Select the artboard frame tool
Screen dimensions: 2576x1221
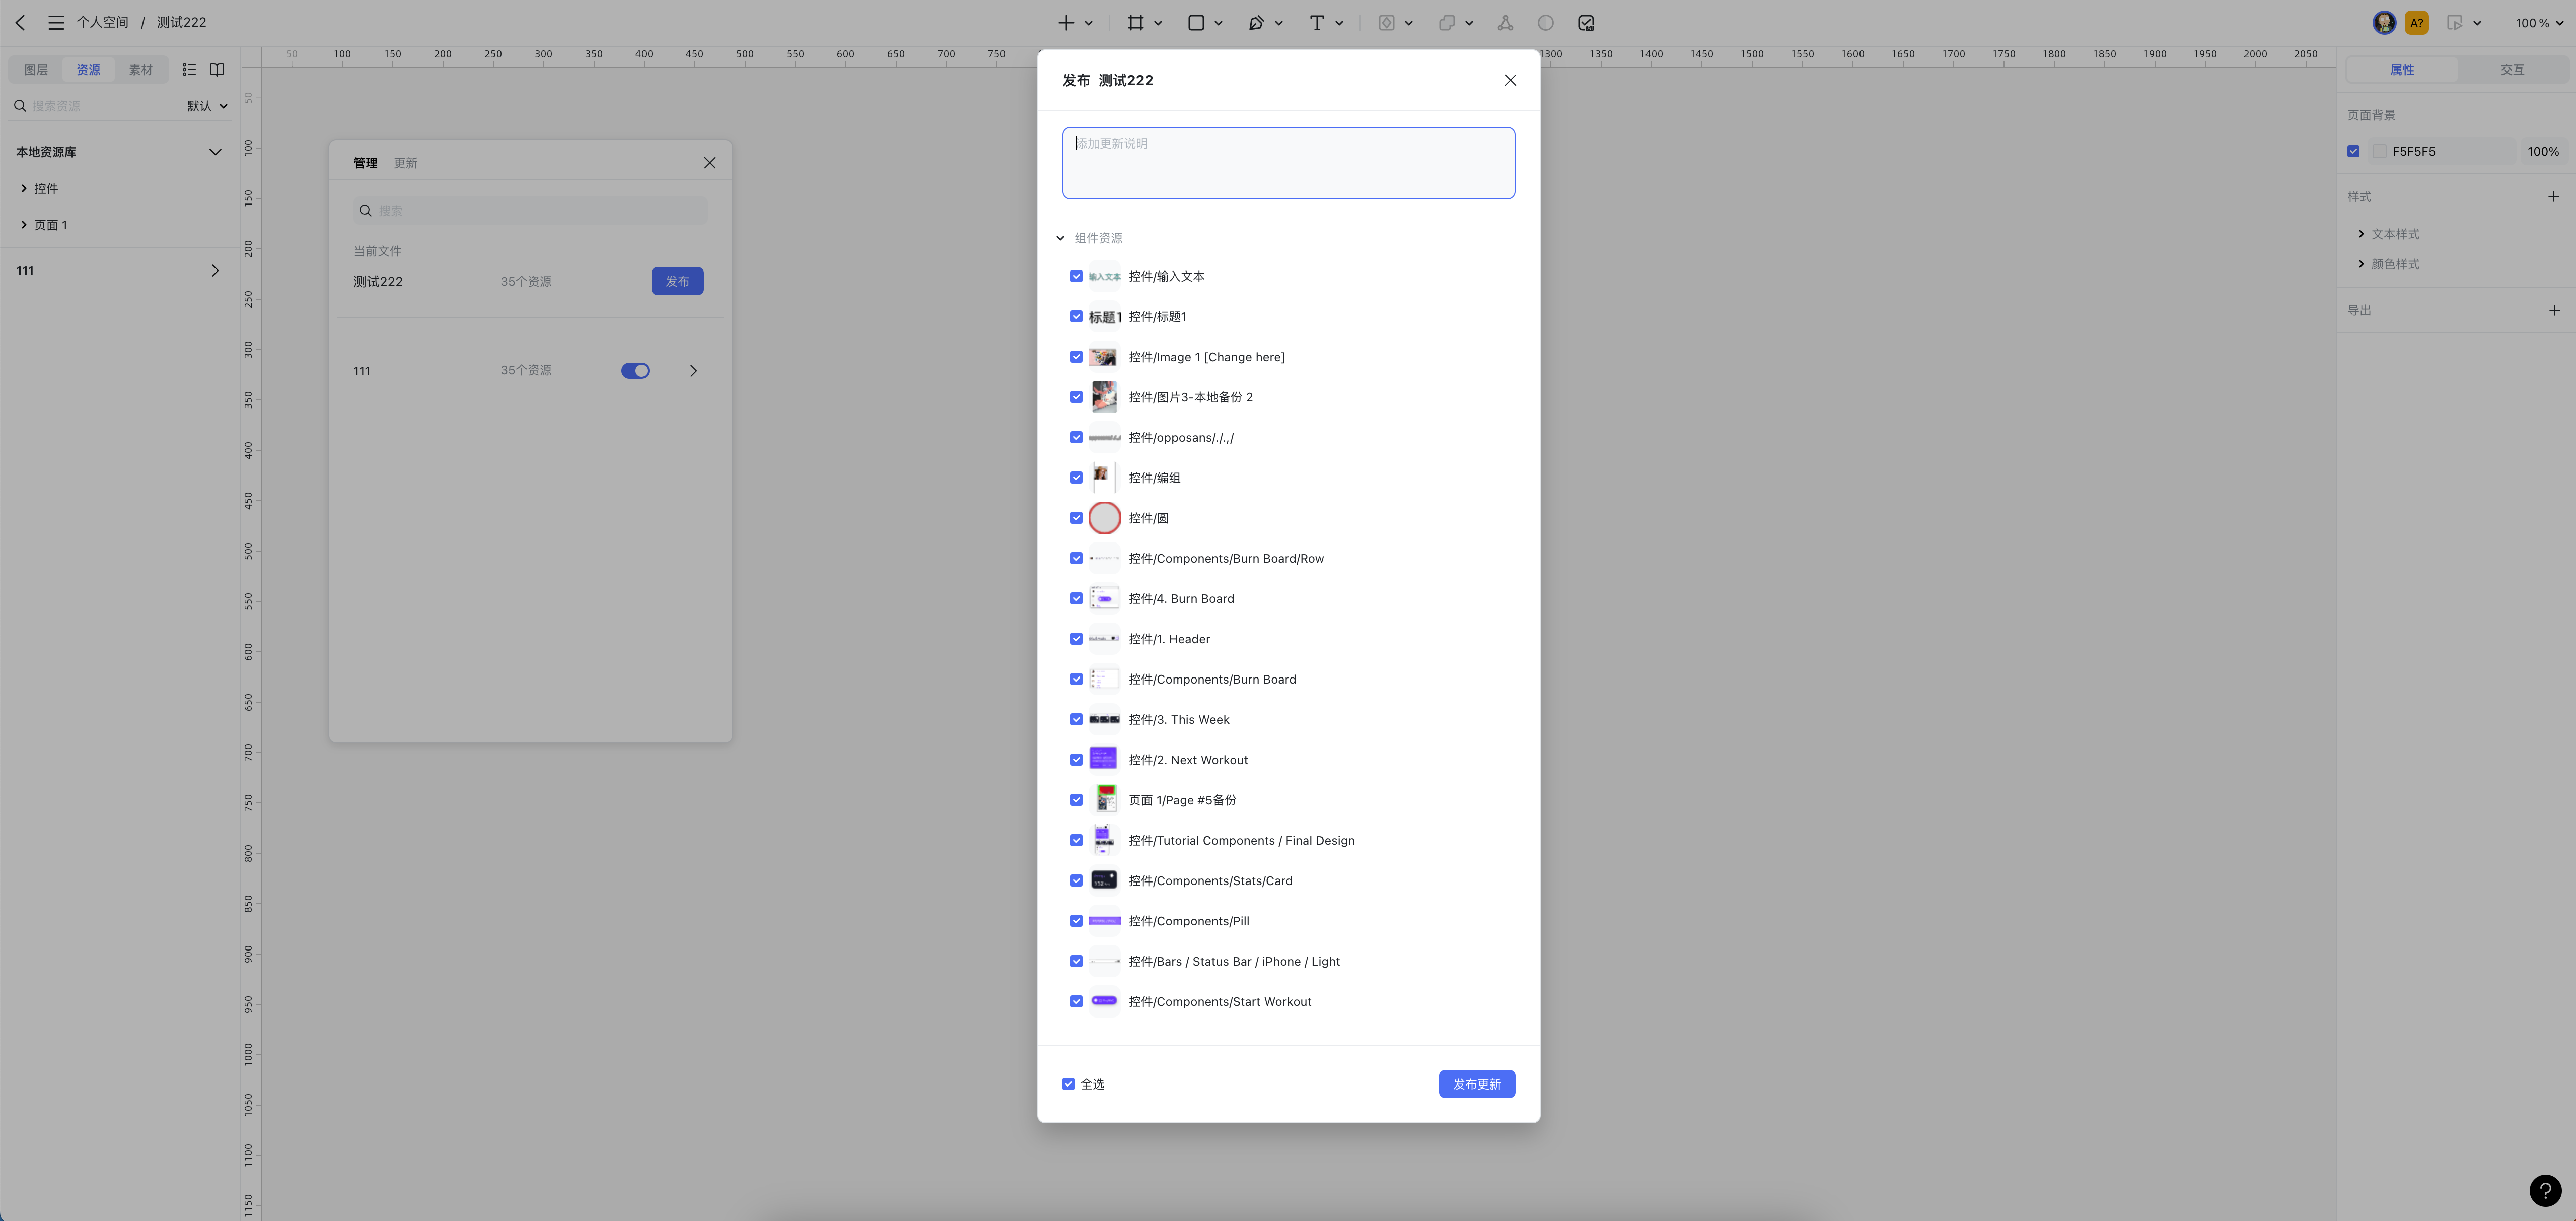pyautogui.click(x=1136, y=22)
